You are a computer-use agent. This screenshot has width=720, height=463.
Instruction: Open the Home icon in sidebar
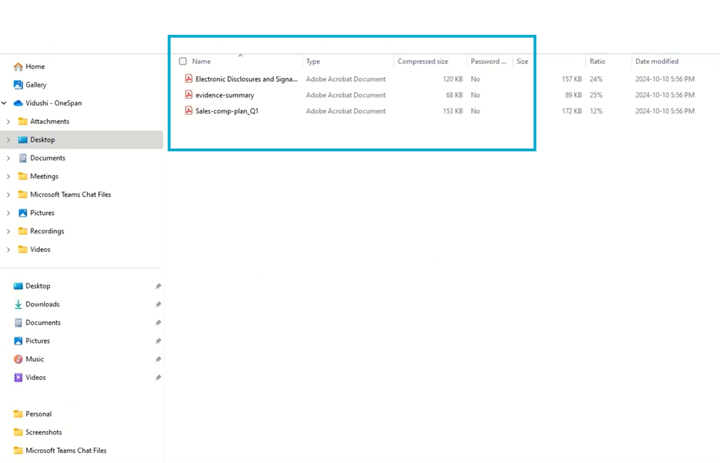[x=18, y=67]
